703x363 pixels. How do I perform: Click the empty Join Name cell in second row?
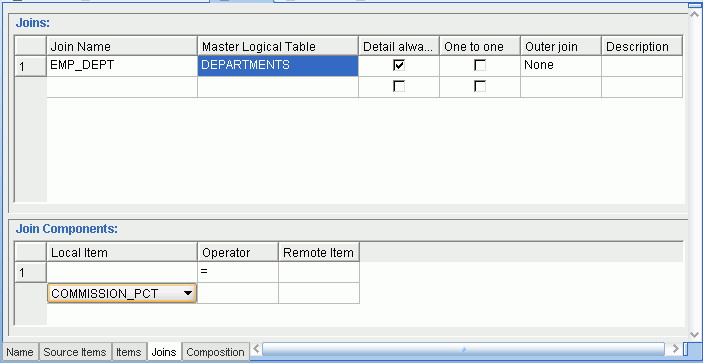click(x=122, y=86)
